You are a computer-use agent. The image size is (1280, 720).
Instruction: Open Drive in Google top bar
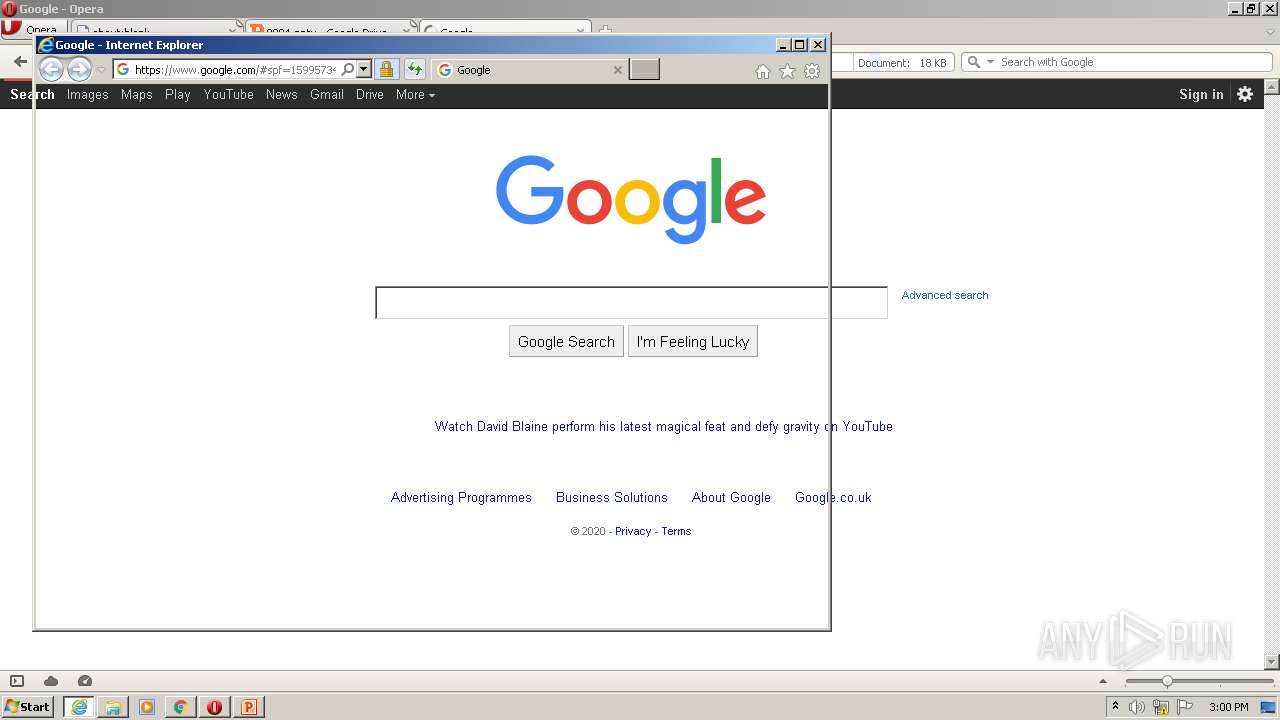[370, 94]
